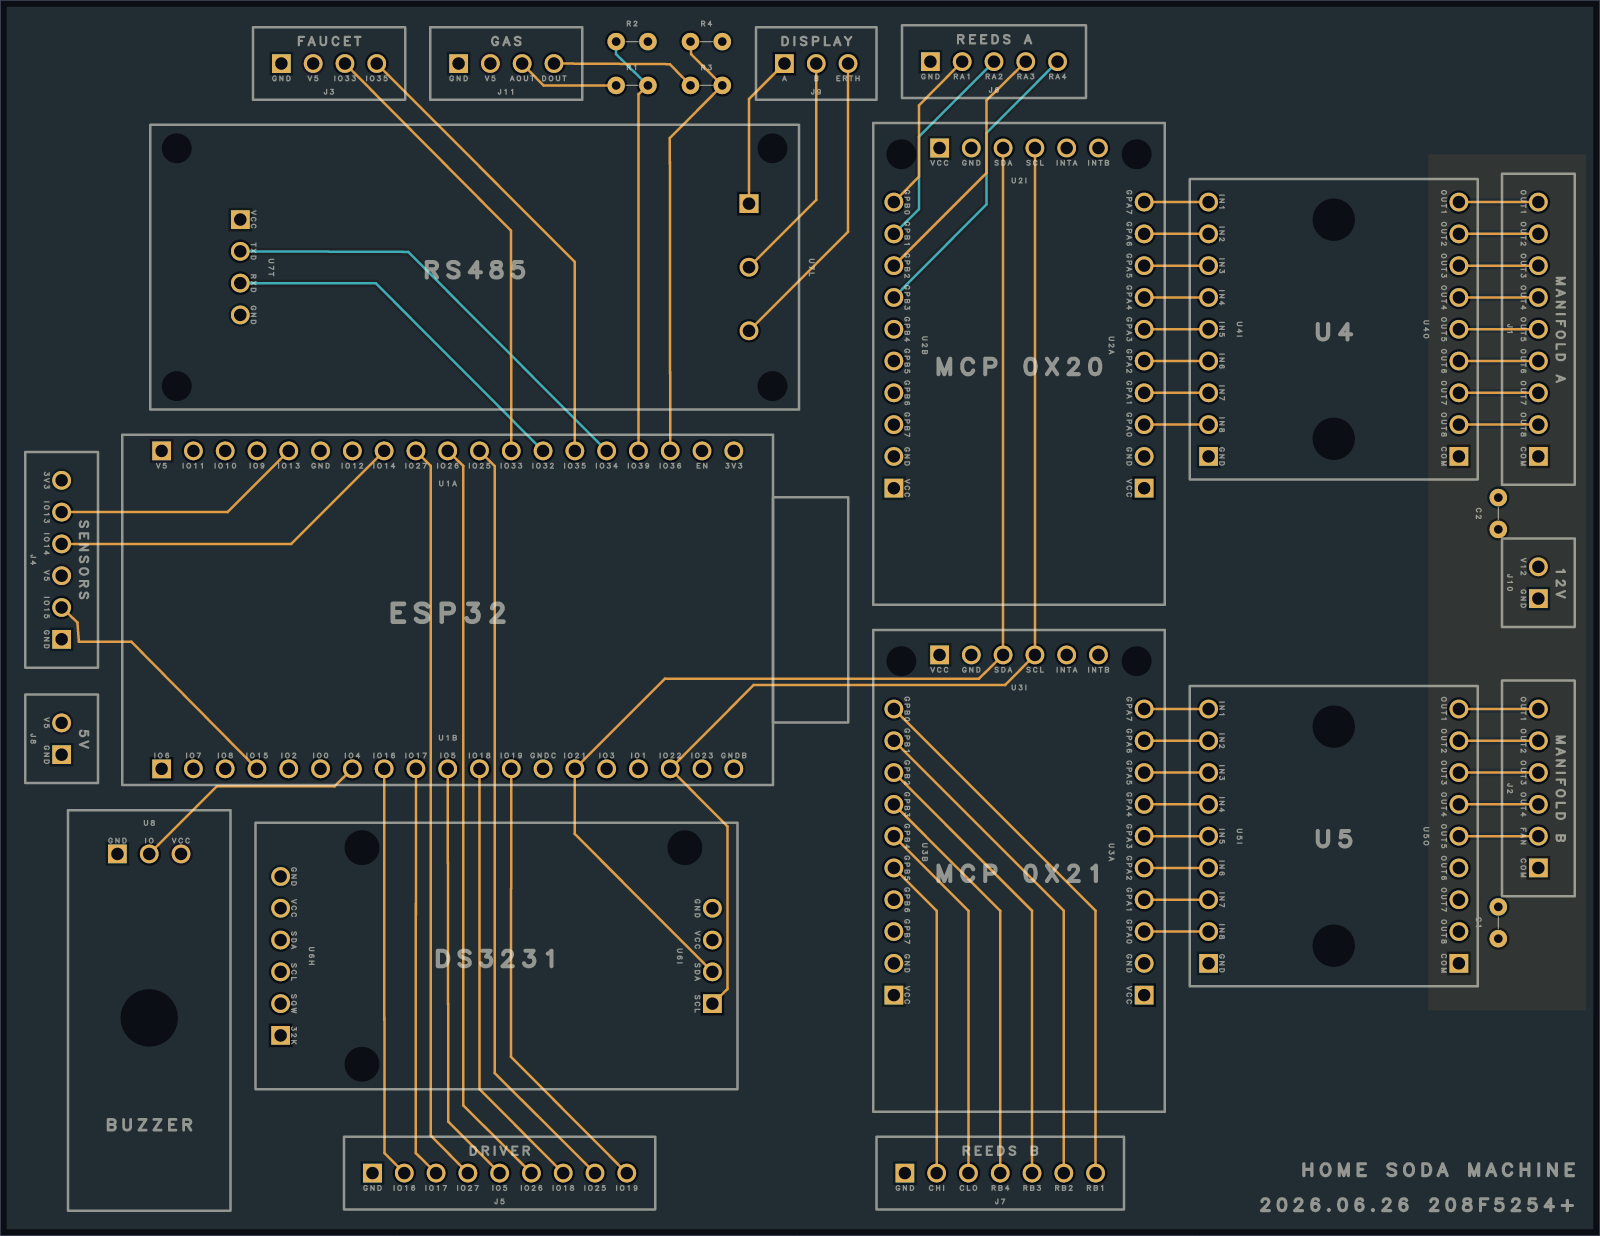Click the DS3231 module label
Image resolution: width=1600 pixels, height=1236 pixels.
coord(496,959)
